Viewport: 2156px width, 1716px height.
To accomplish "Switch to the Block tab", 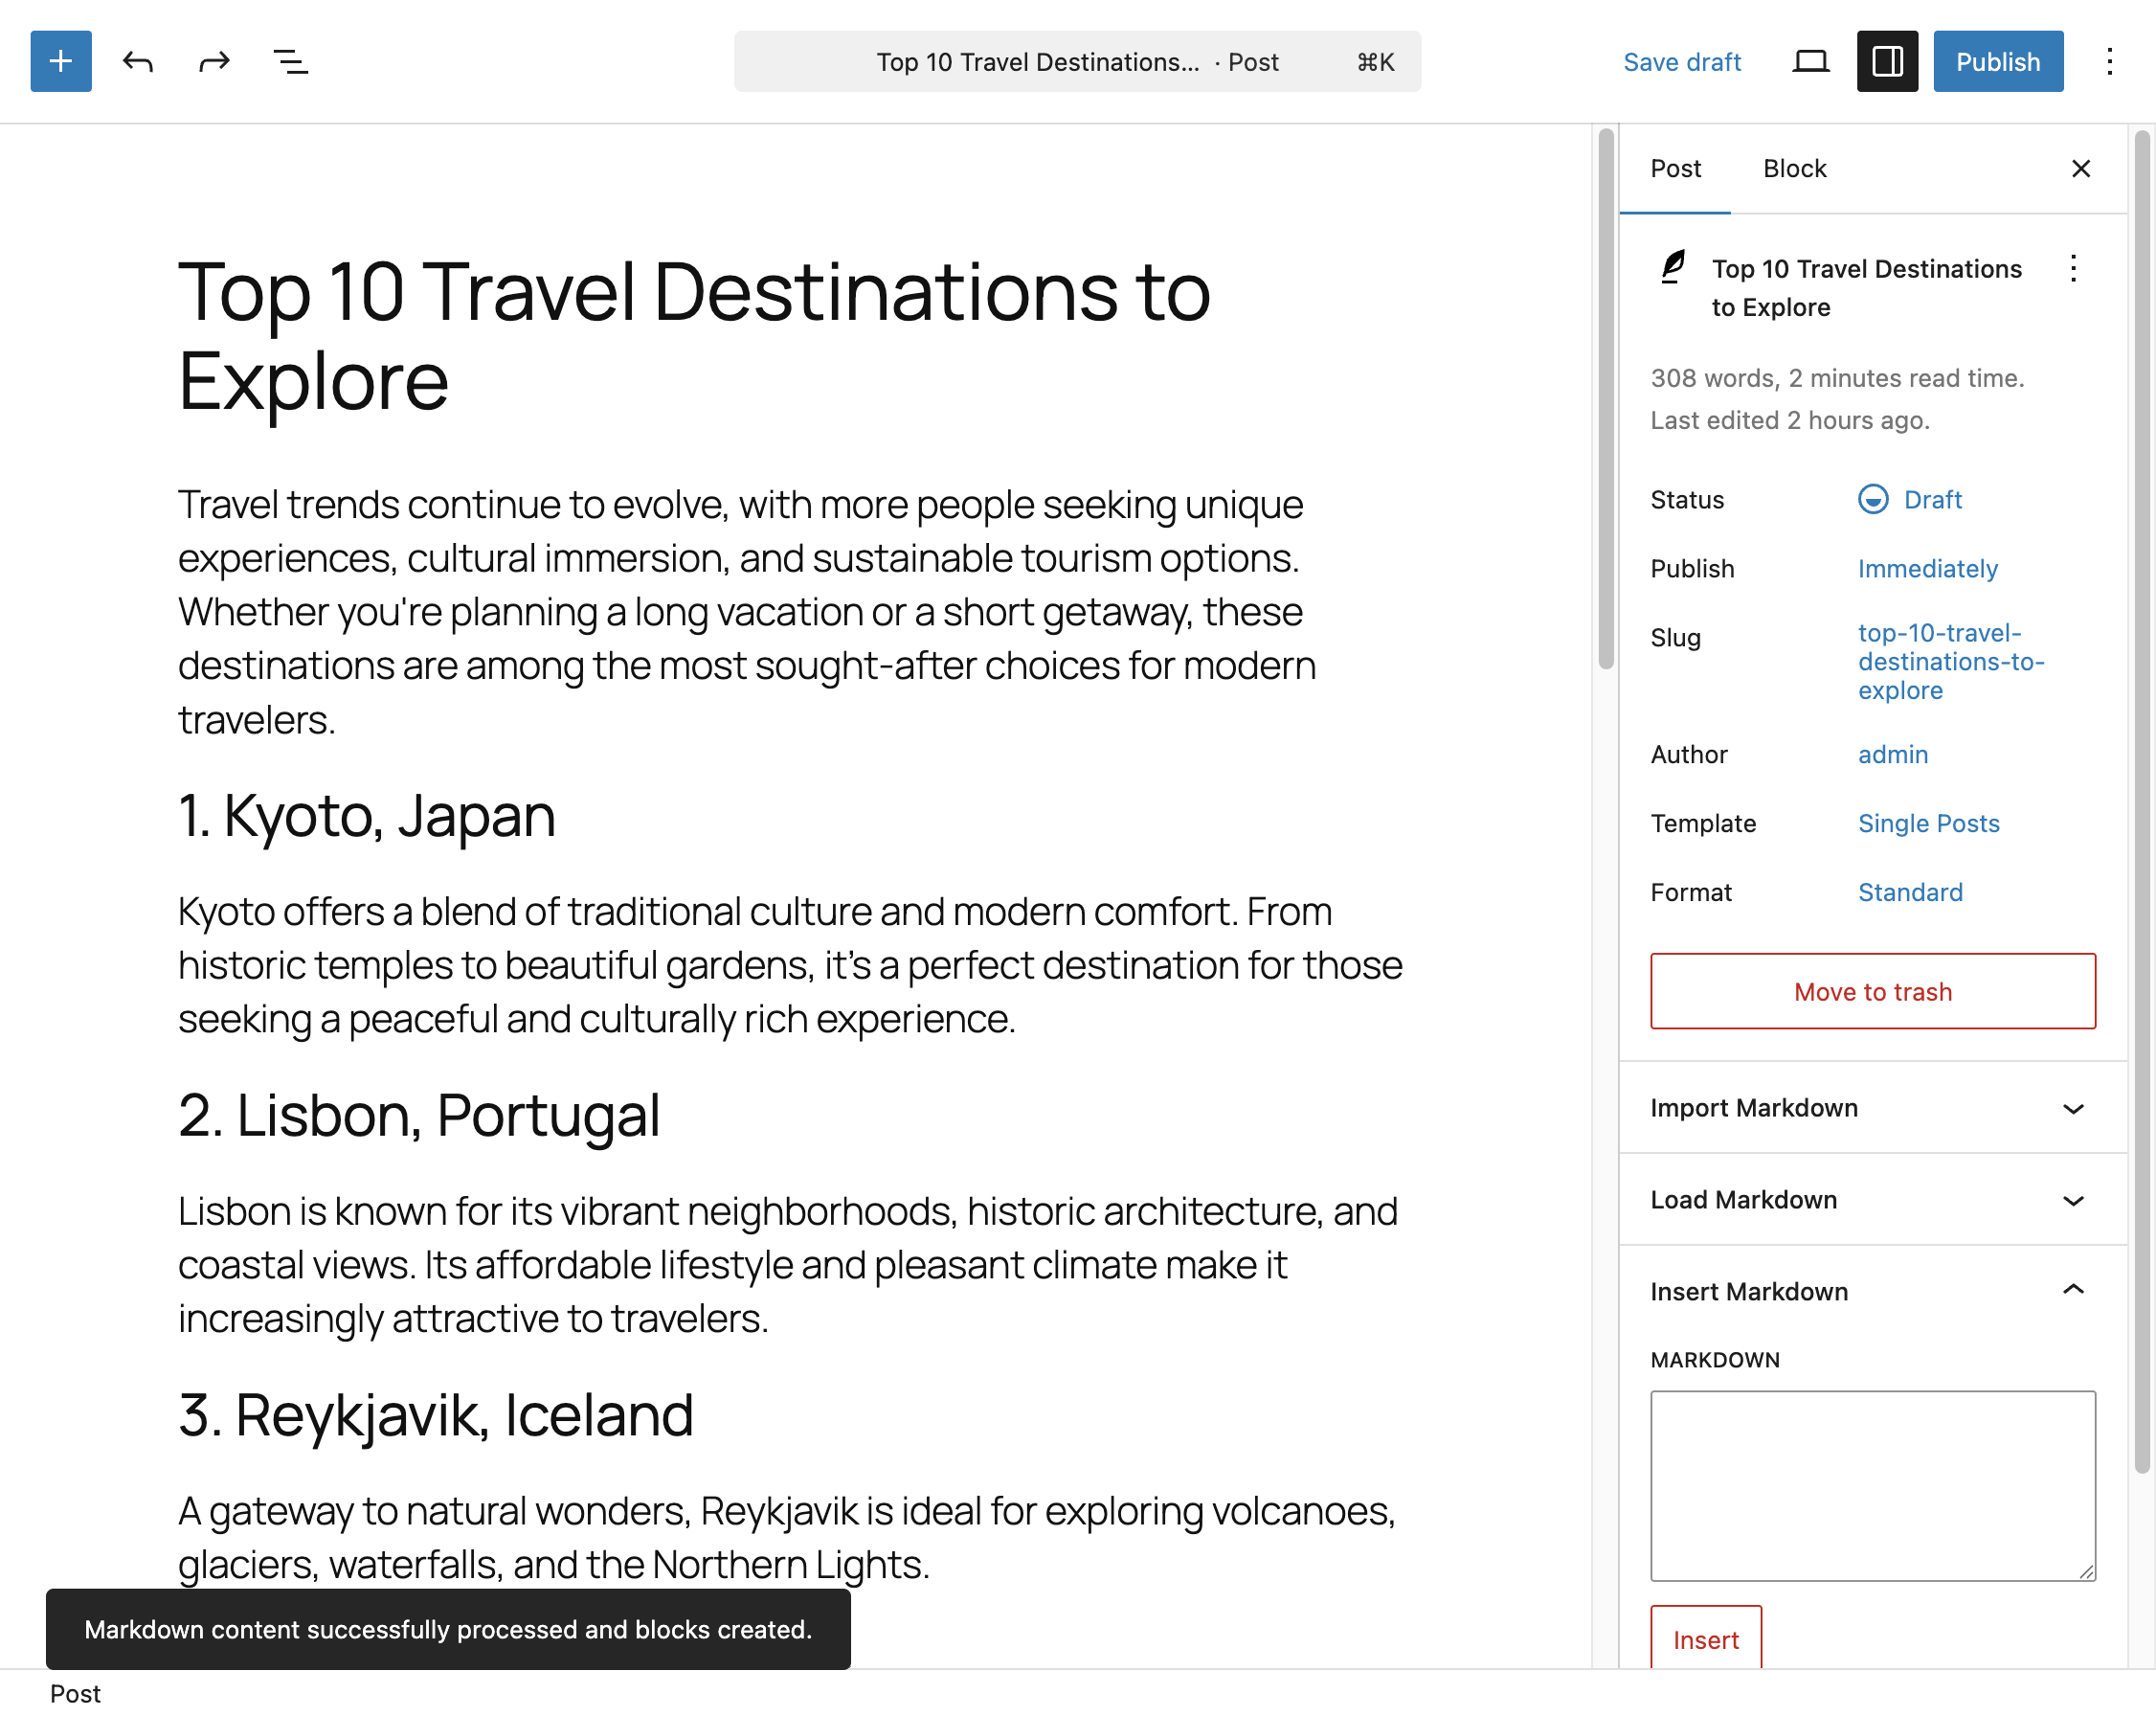I will click(x=1794, y=168).
